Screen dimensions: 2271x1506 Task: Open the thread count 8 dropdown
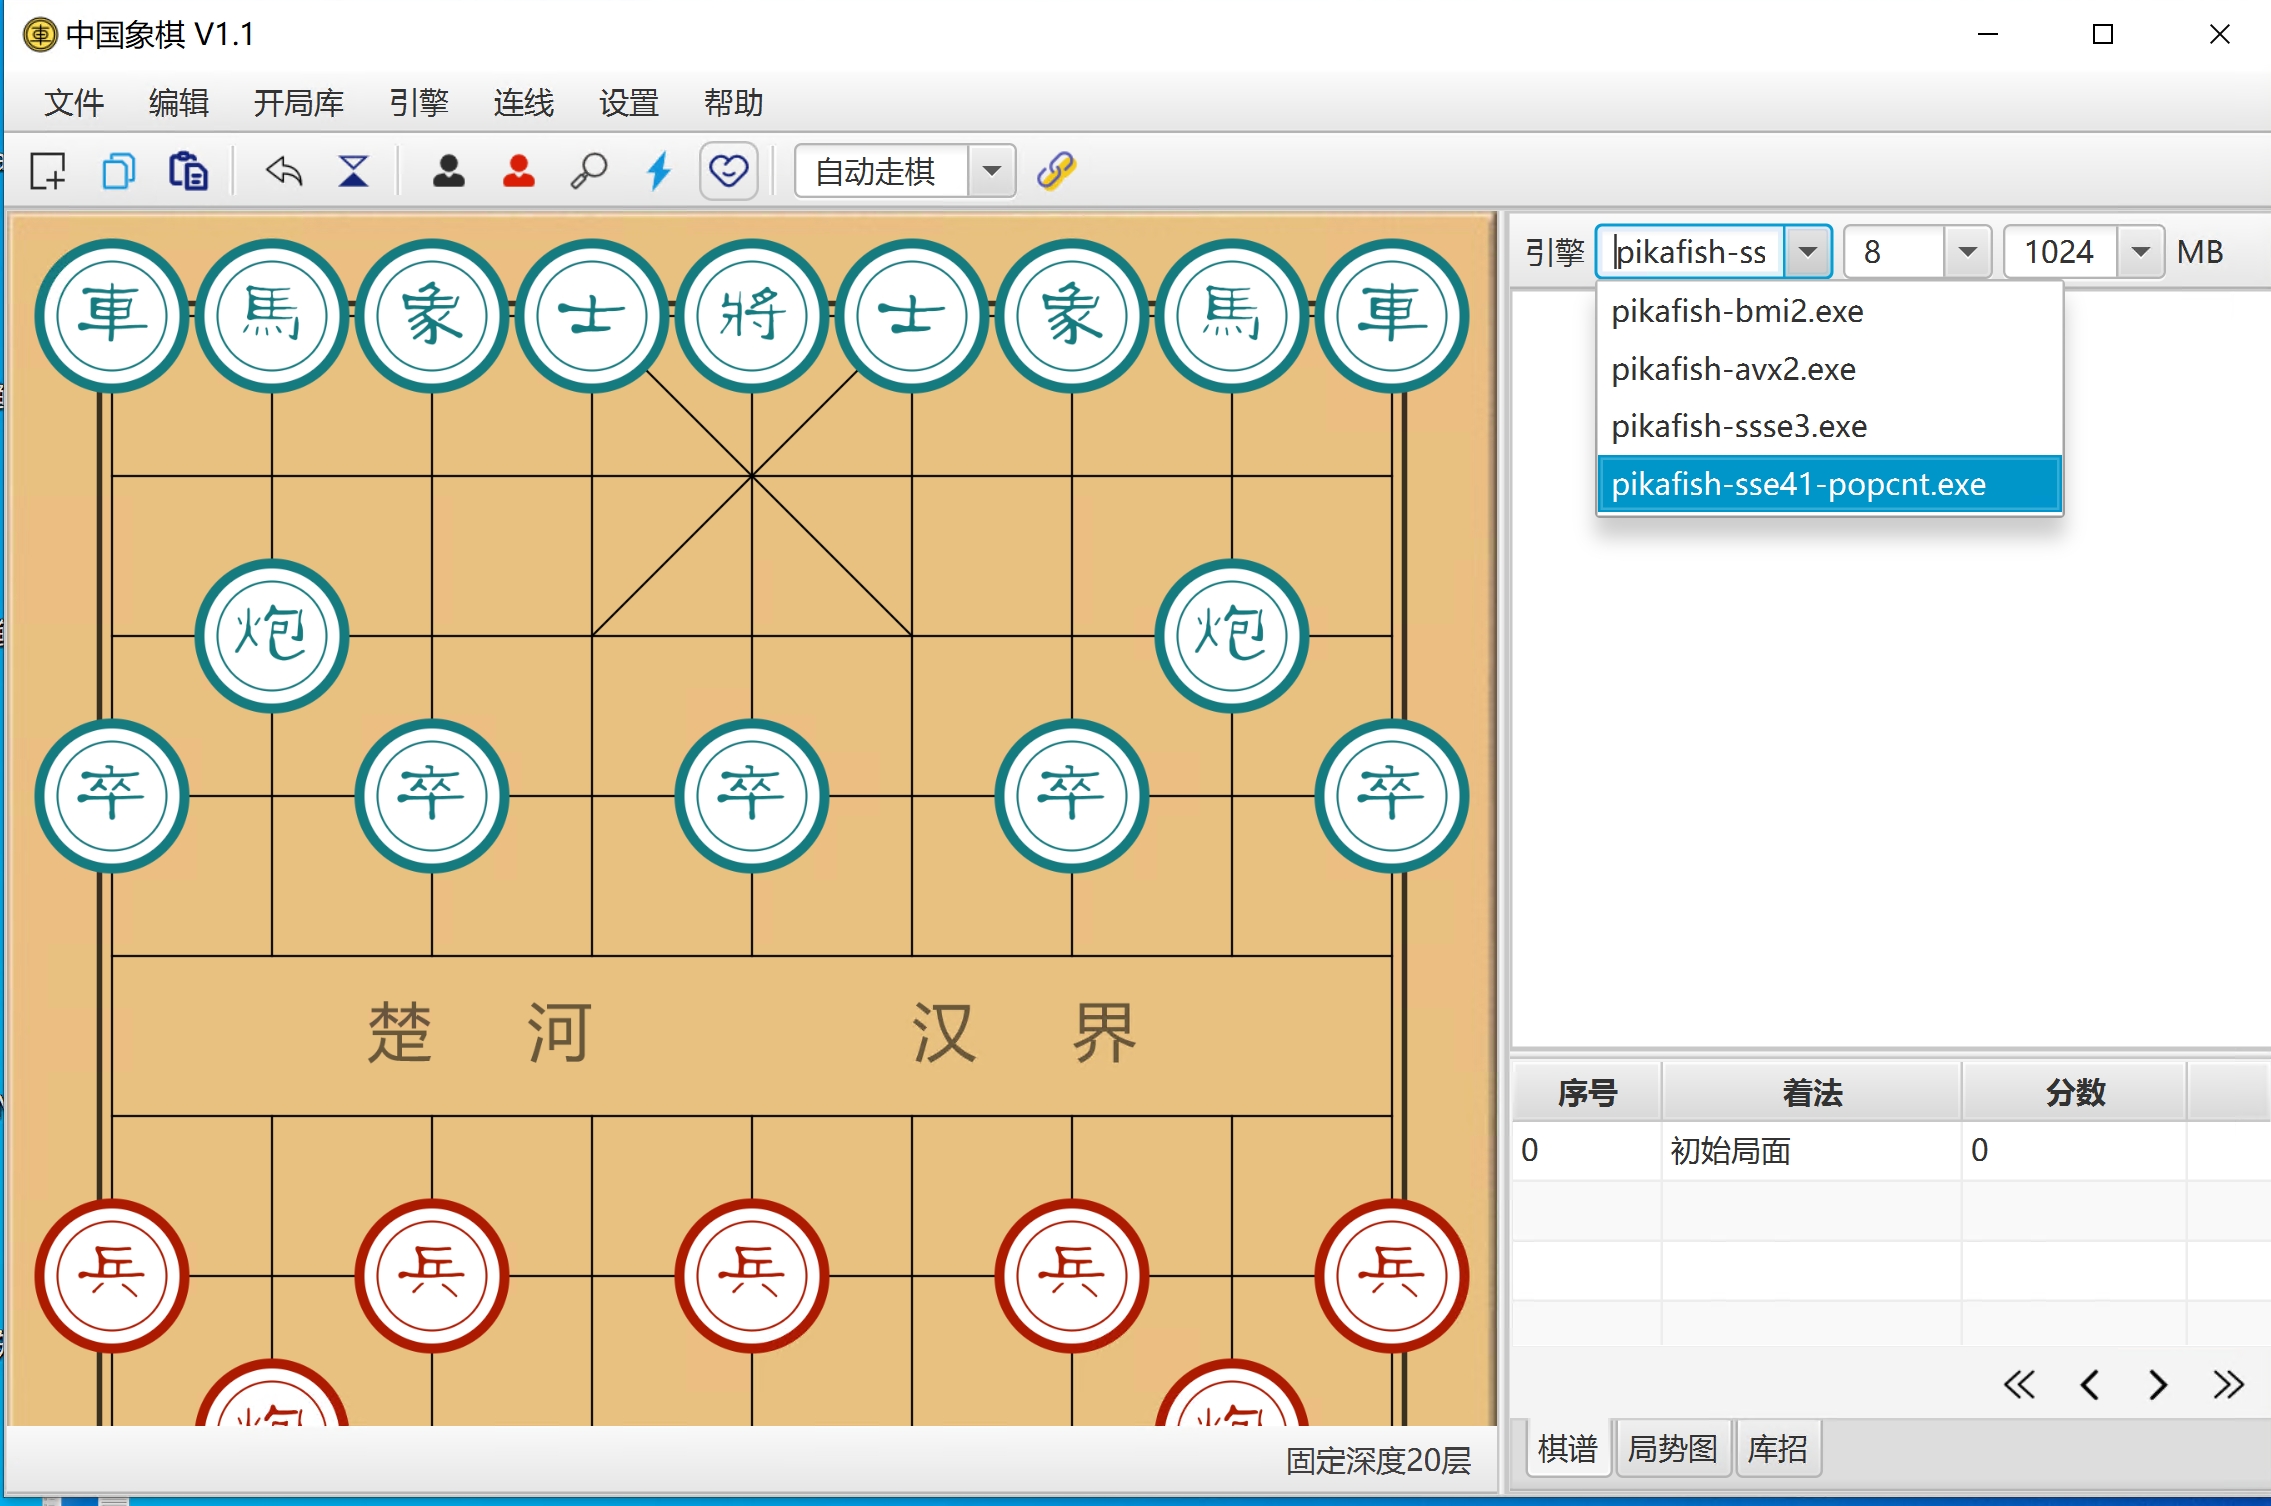pos(1967,252)
